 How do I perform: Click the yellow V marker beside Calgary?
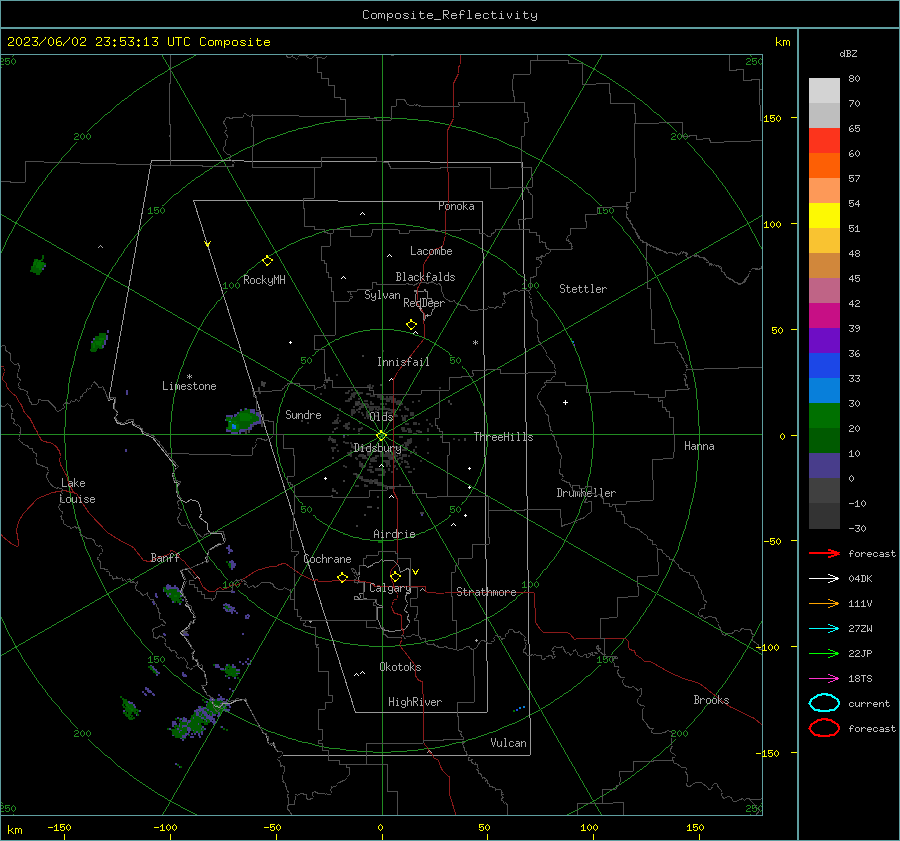416,572
